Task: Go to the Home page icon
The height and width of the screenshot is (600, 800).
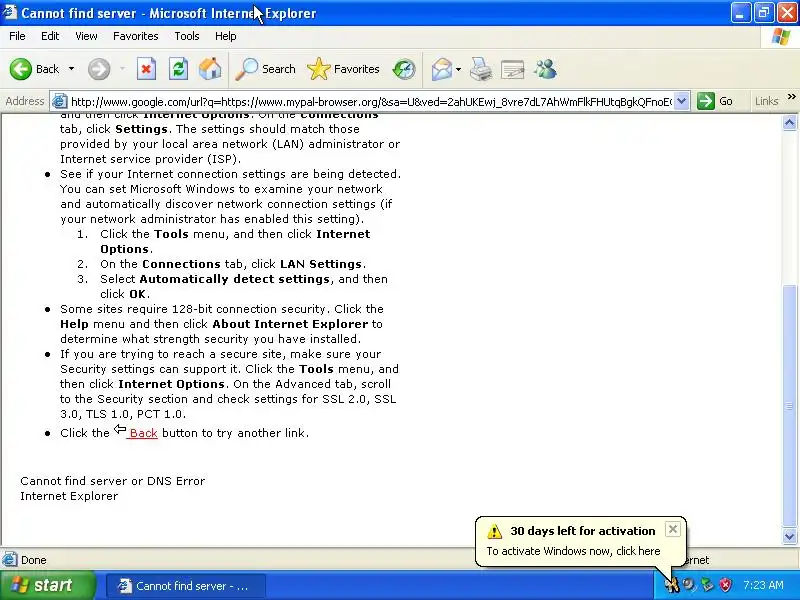Action: 210,69
